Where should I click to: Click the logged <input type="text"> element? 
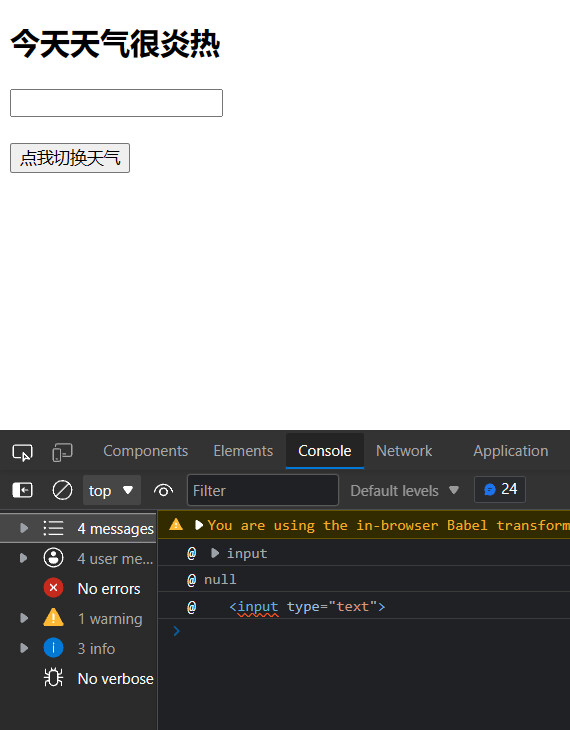tap(307, 607)
